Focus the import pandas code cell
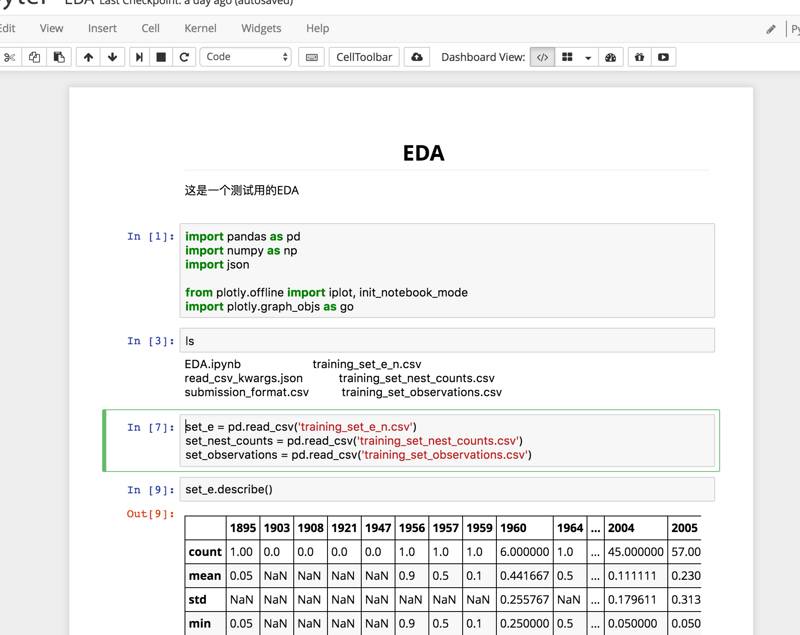This screenshot has width=800, height=635. (x=447, y=271)
